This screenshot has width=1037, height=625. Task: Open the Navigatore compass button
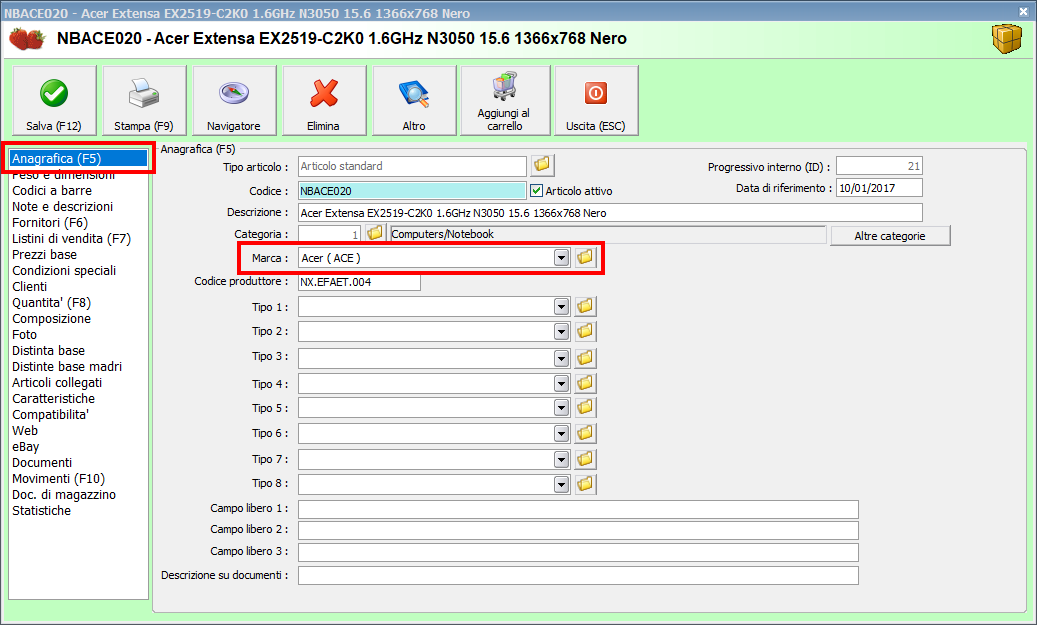(234, 101)
